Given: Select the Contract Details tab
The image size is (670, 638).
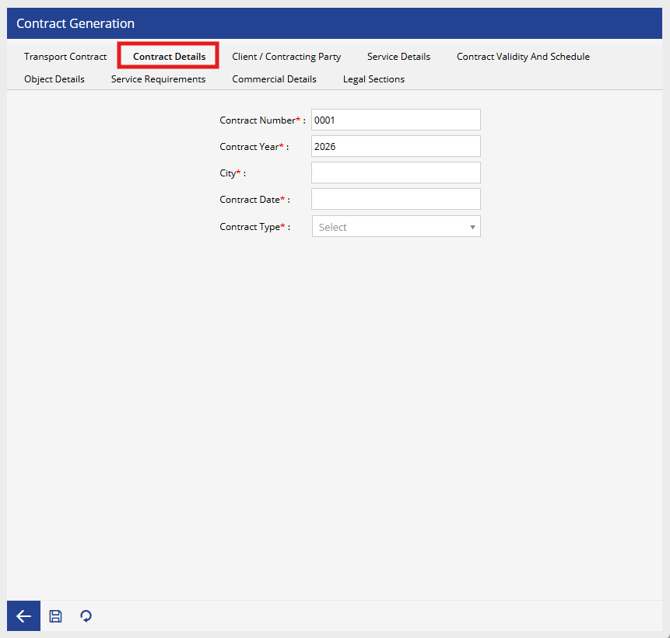Looking at the screenshot, I should [169, 56].
